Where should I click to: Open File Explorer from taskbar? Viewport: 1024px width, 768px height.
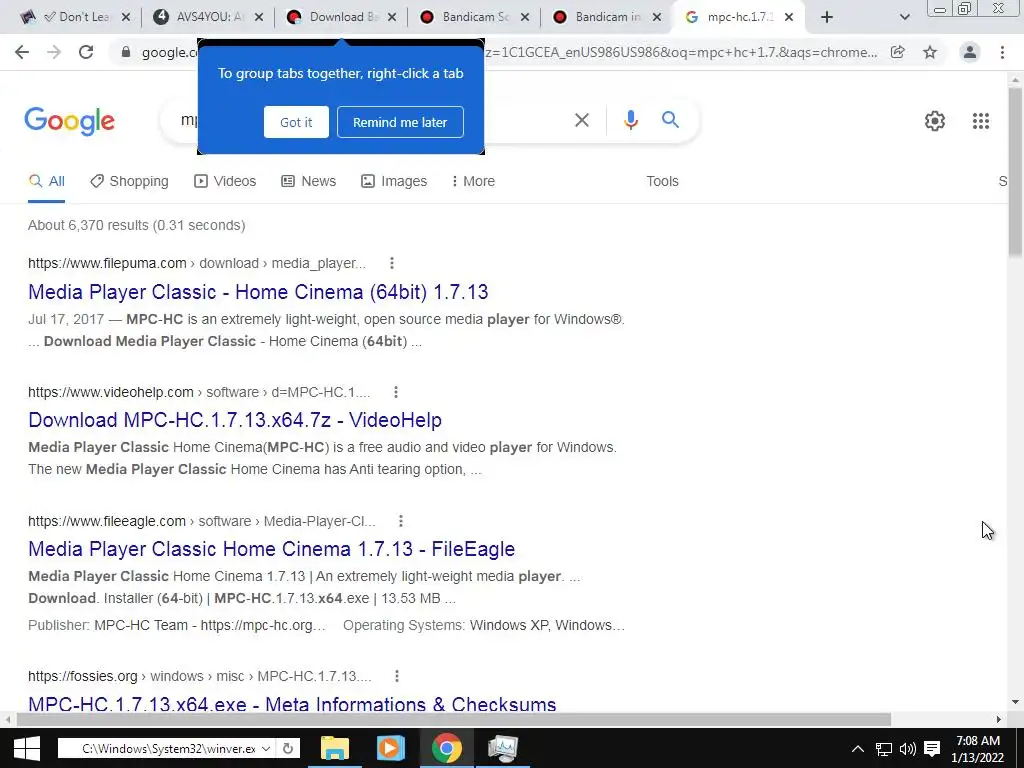click(335, 748)
